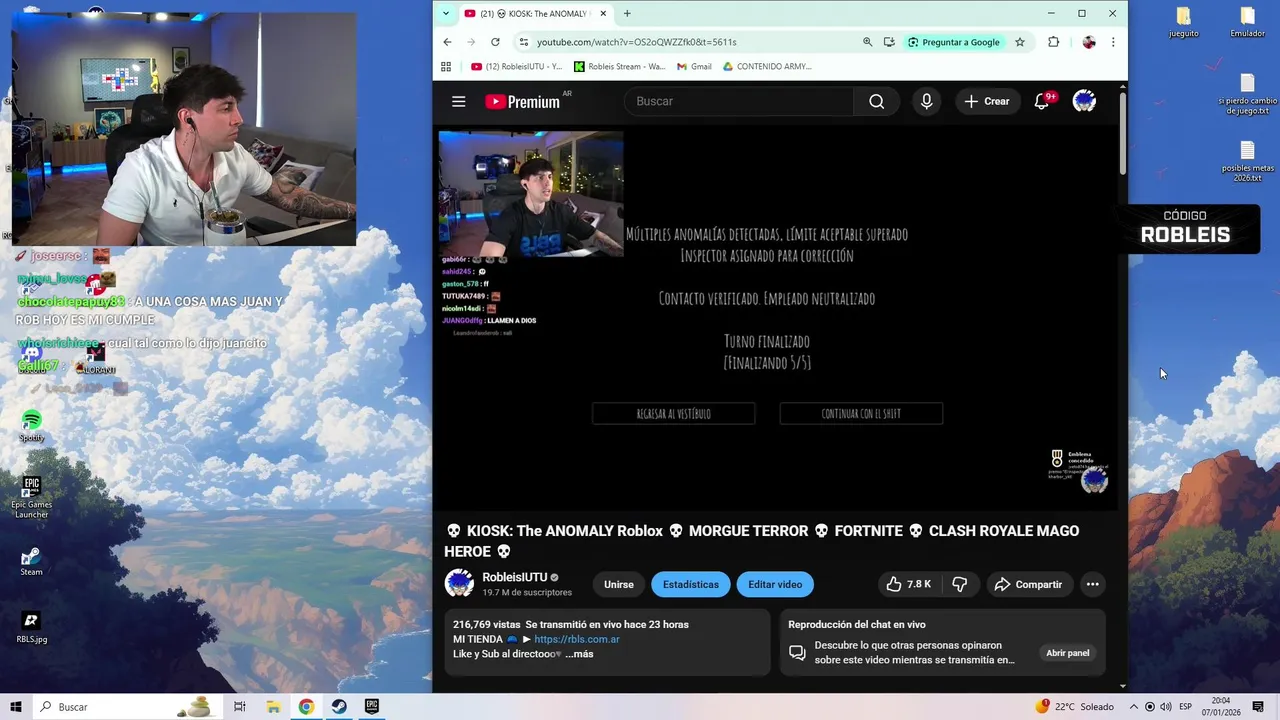This screenshot has height=720, width=1280.
Task: Open Task View in taskbar
Action: [x=240, y=707]
